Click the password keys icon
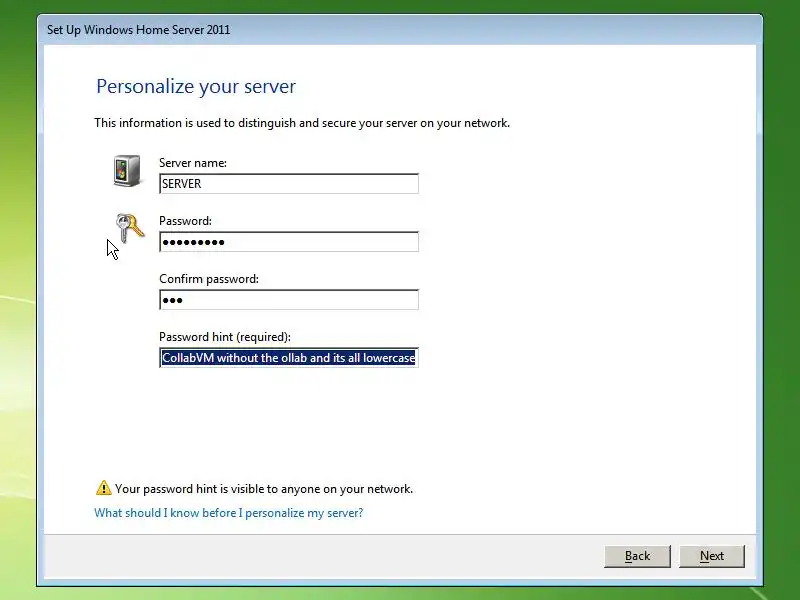The image size is (800, 600). (130, 228)
